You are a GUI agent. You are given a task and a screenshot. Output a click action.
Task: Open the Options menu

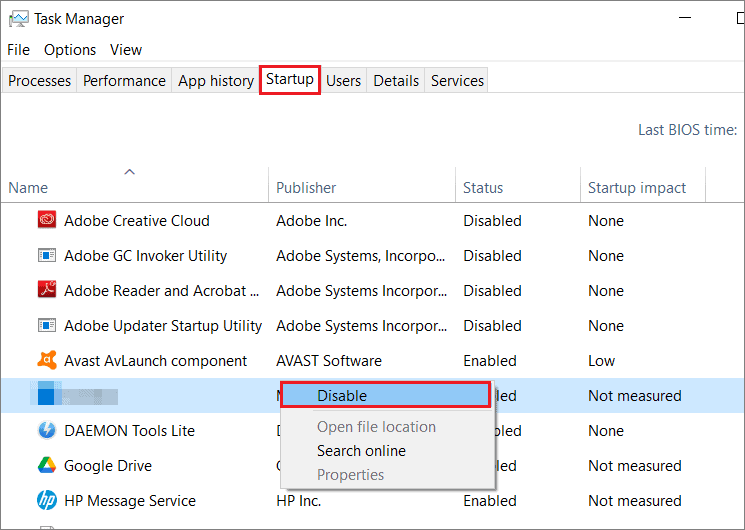click(70, 50)
